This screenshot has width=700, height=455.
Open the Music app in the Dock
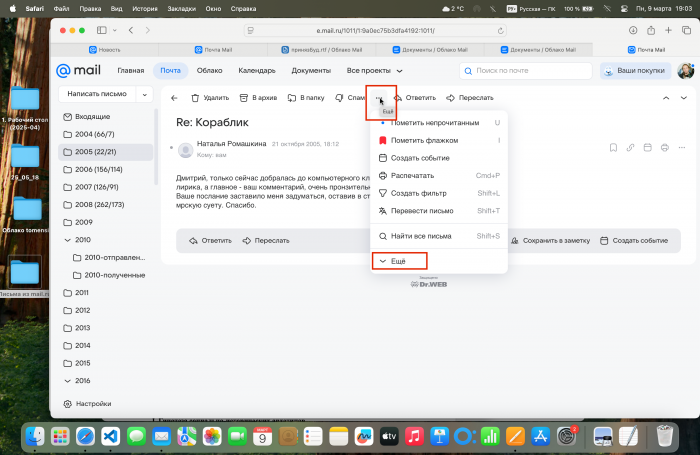click(414, 436)
